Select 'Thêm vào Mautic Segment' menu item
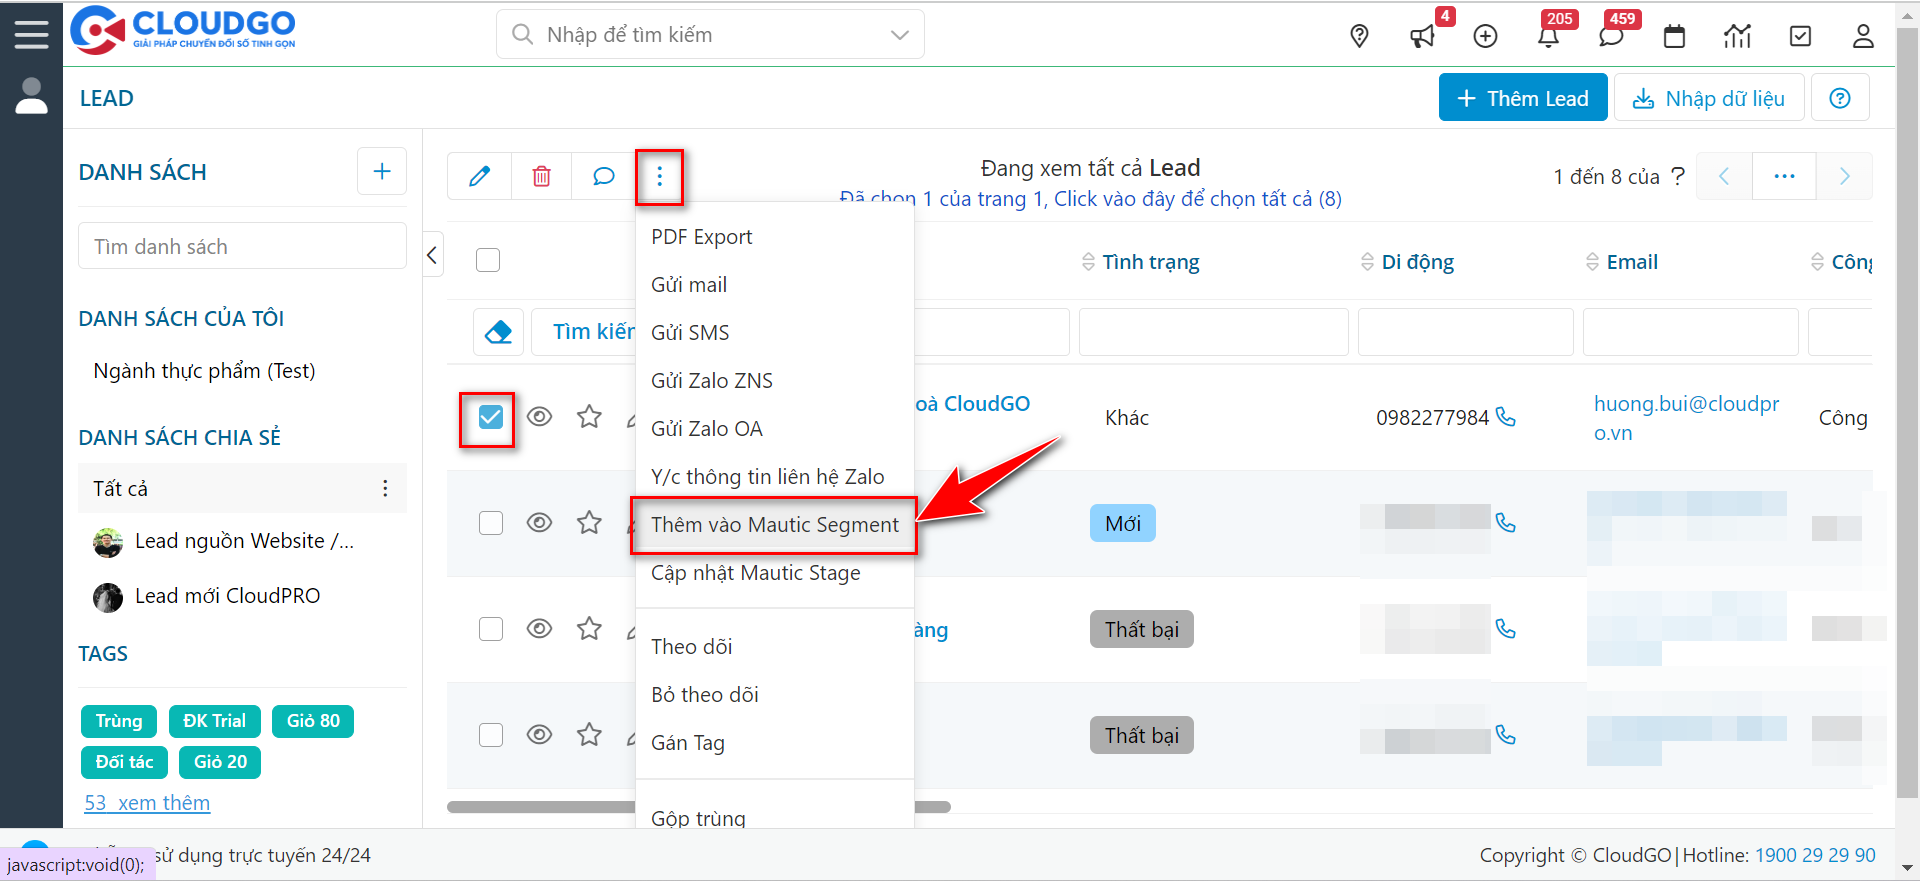This screenshot has height=881, width=1920. pos(774,525)
